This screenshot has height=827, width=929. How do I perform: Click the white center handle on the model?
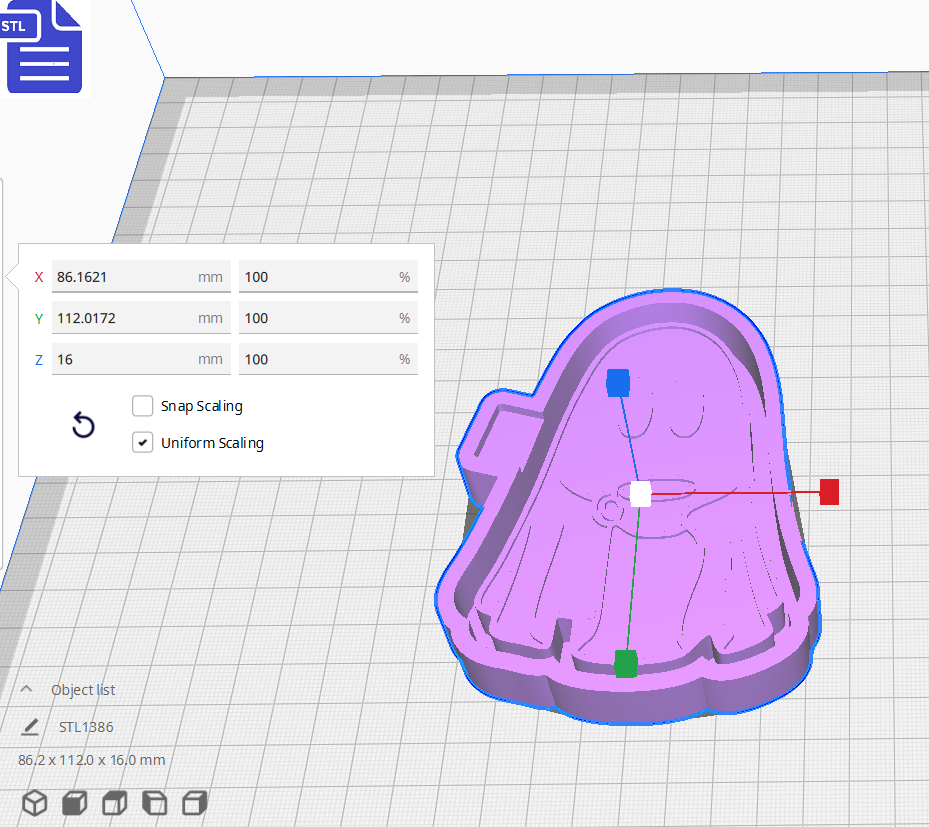[638, 493]
